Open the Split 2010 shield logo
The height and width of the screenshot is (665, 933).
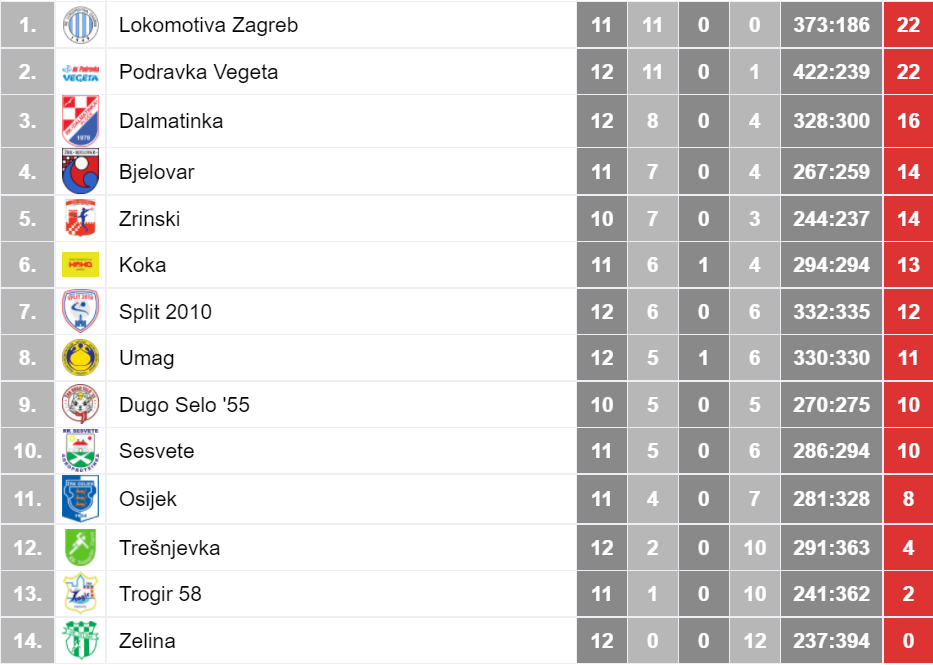(80, 311)
